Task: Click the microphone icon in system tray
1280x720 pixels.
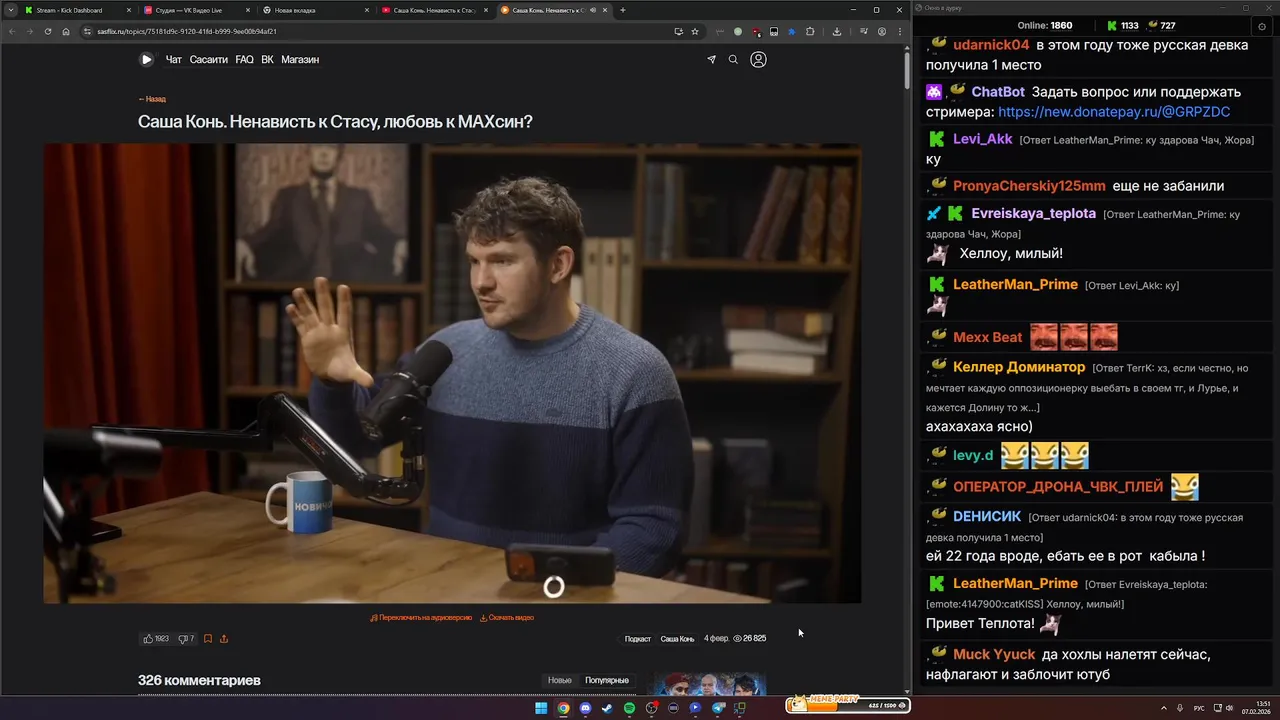Action: pos(1182,708)
